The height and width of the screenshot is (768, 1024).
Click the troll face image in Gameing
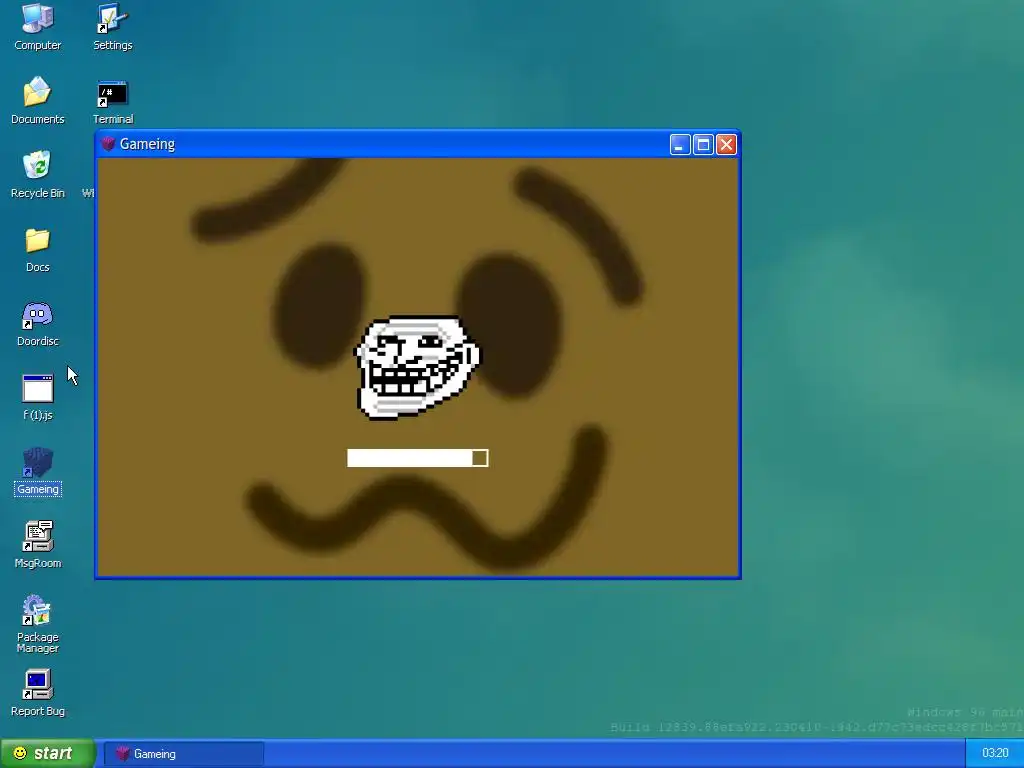(x=417, y=366)
